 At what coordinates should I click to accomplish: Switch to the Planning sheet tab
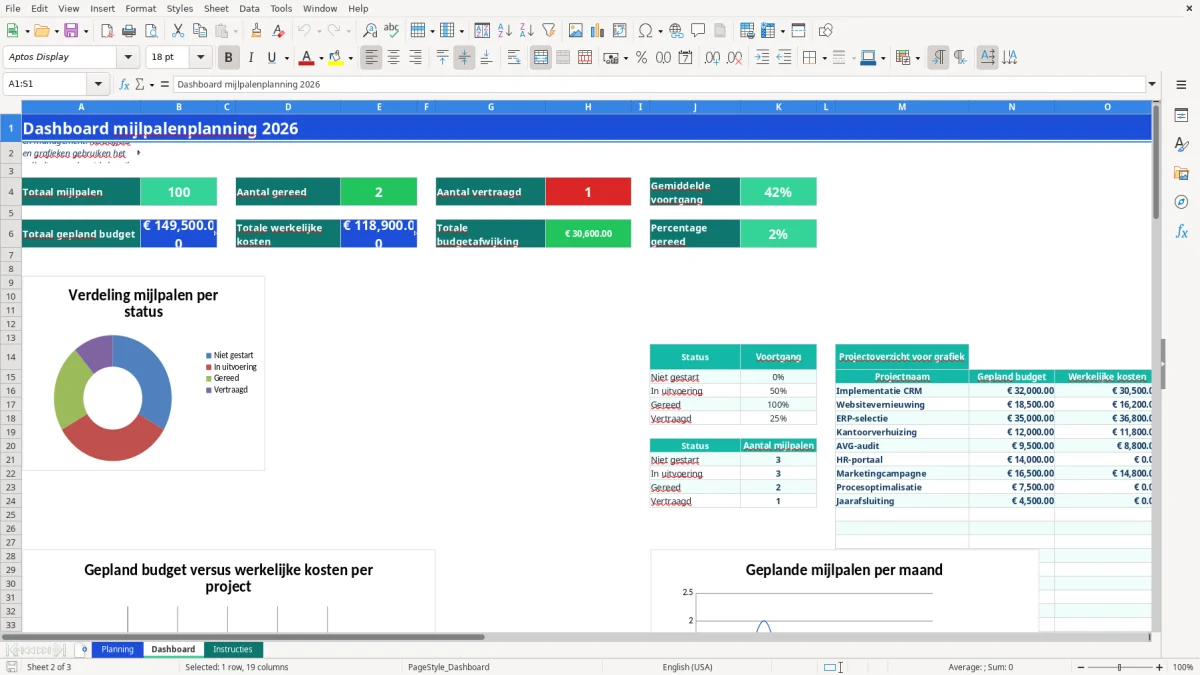pyautogui.click(x=117, y=649)
